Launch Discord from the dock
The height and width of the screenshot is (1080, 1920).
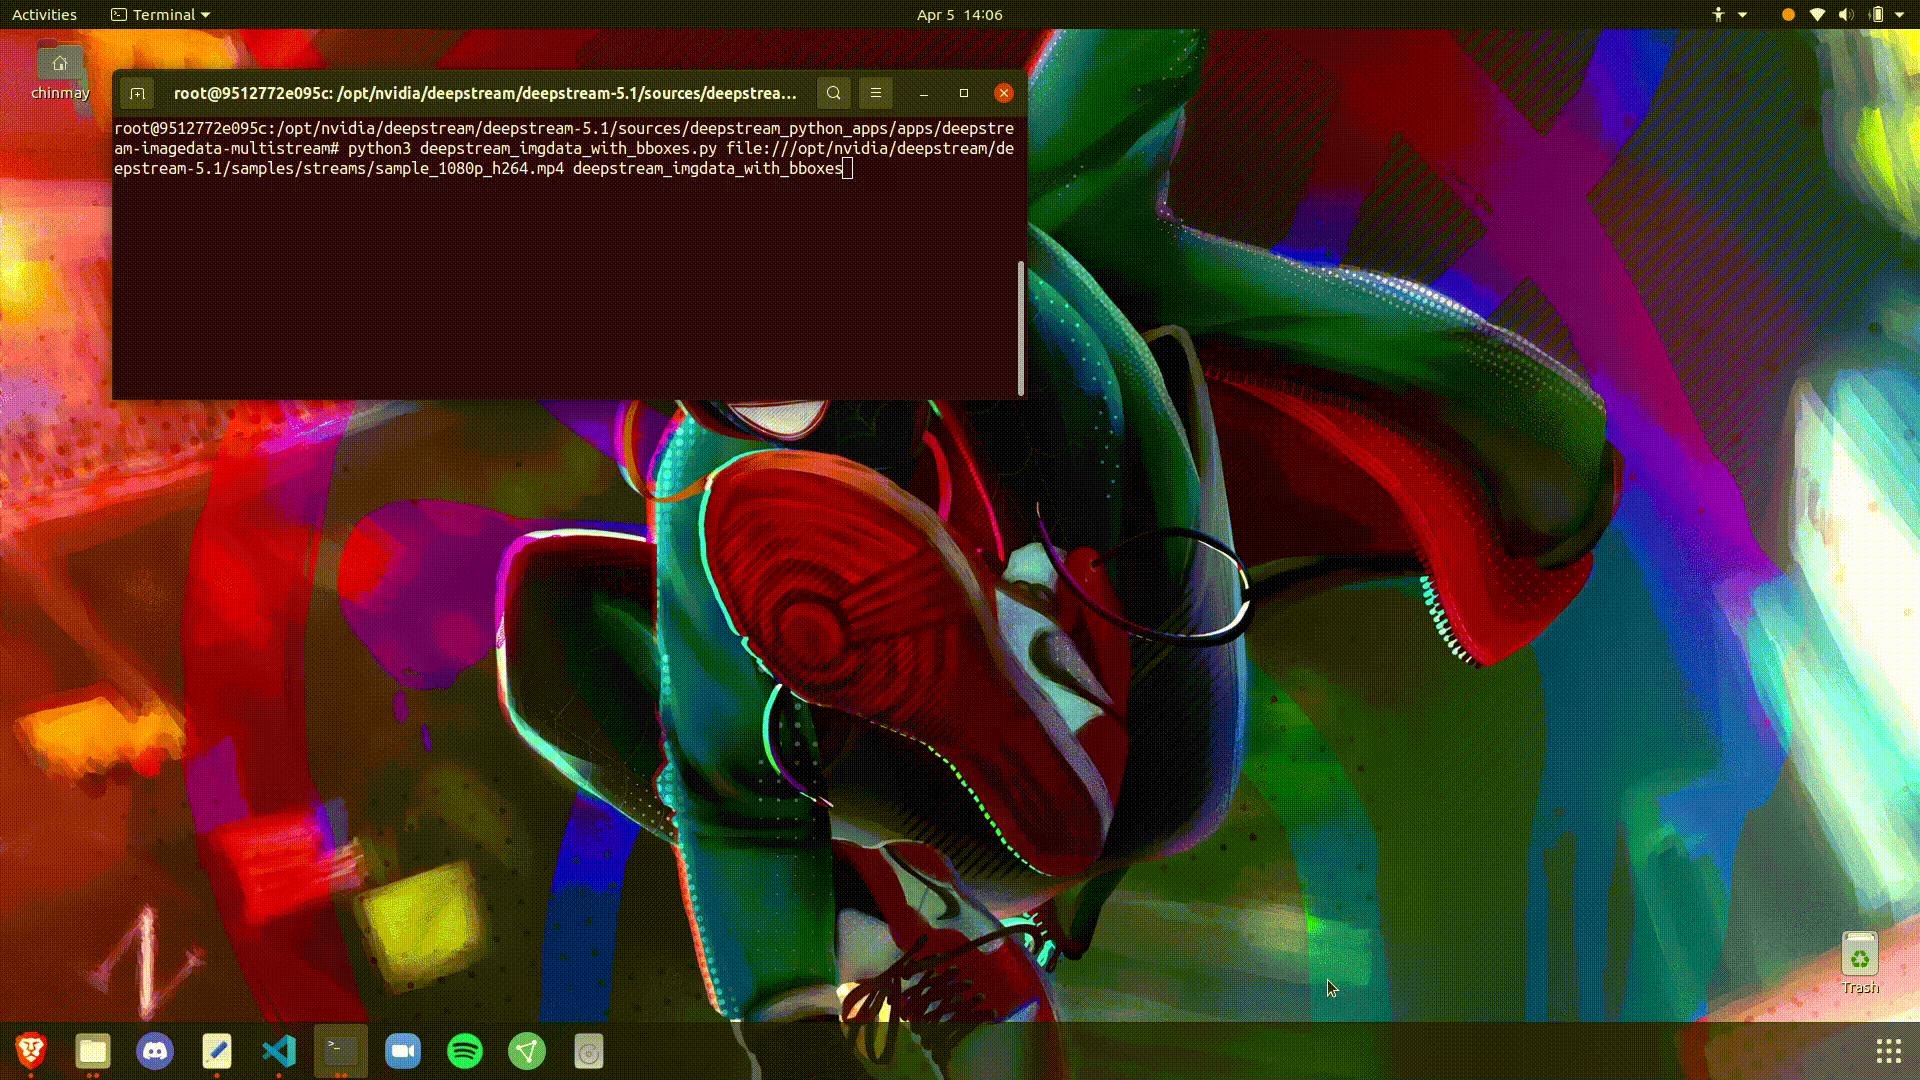point(155,1051)
